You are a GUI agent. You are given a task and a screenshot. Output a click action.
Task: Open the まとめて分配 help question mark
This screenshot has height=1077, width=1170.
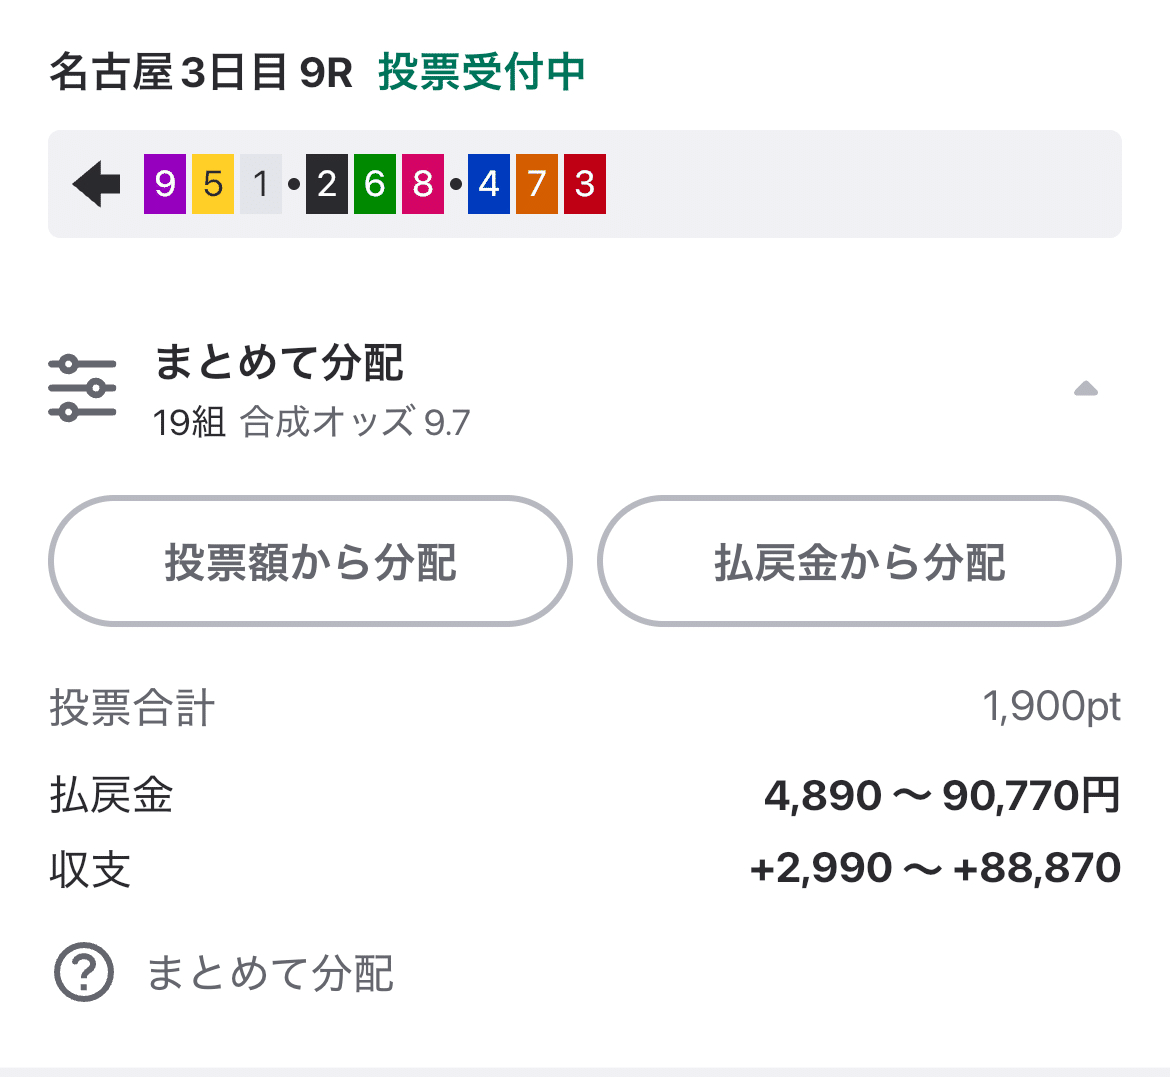pyautogui.click(x=84, y=969)
